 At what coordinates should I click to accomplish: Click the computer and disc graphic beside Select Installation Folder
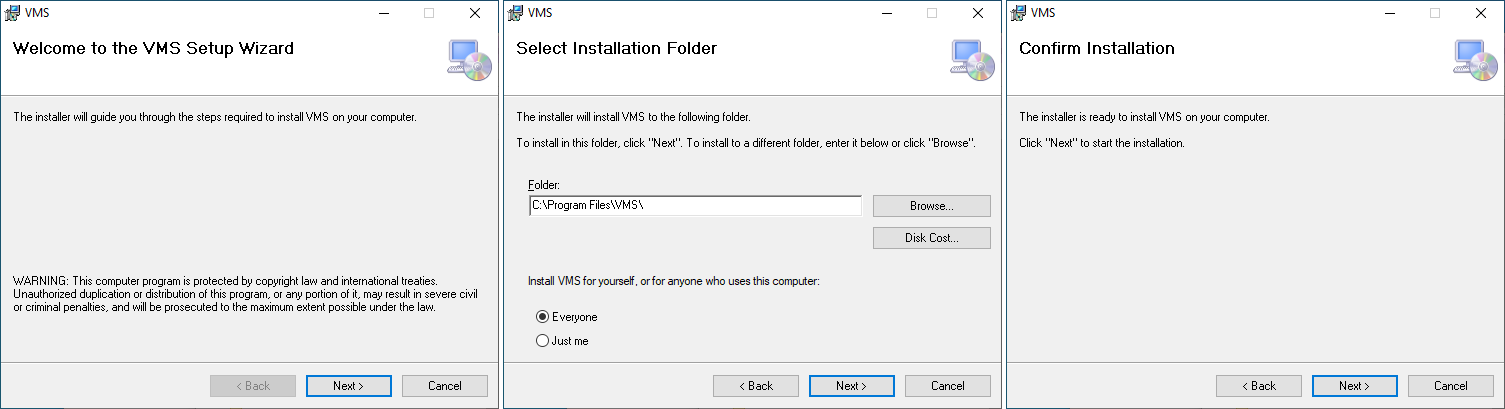click(x=972, y=59)
